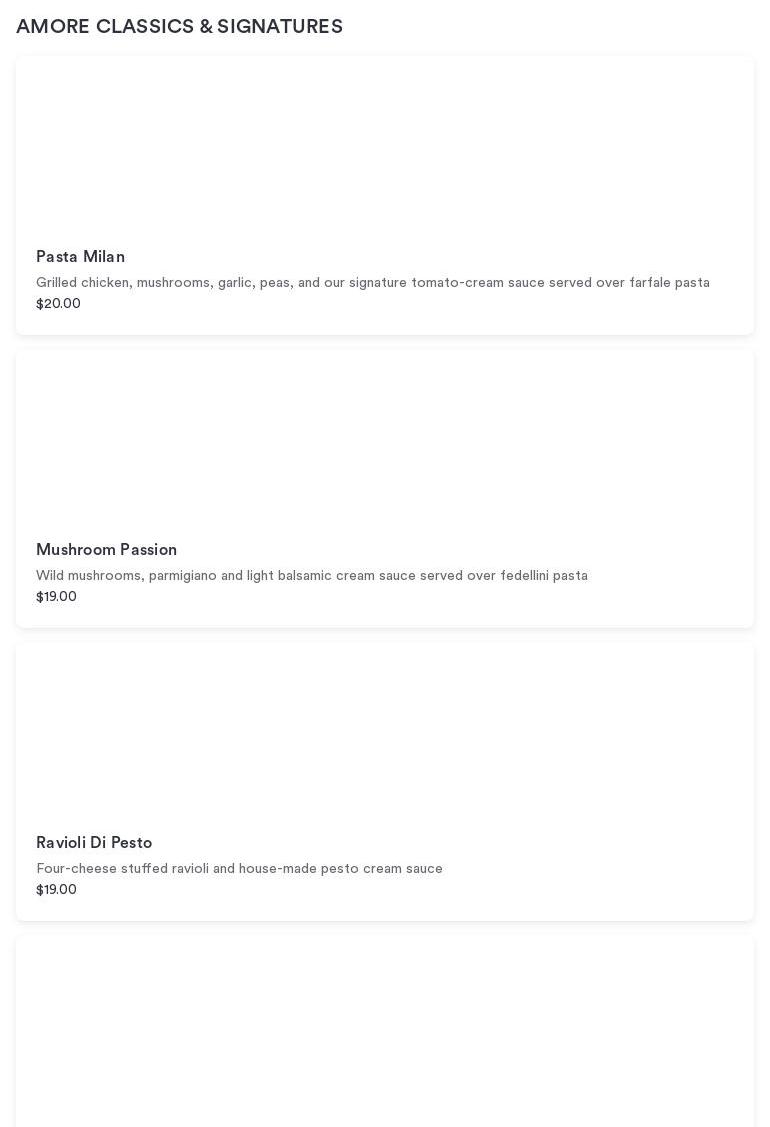Open the unlabeled card below Ravioli Di Pesto
The width and height of the screenshot is (770, 1127).
[385, 1032]
